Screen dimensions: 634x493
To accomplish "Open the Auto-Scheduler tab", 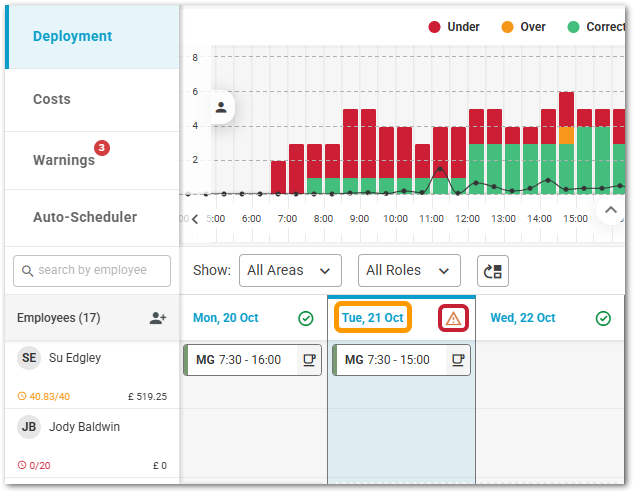I will pyautogui.click(x=85, y=217).
